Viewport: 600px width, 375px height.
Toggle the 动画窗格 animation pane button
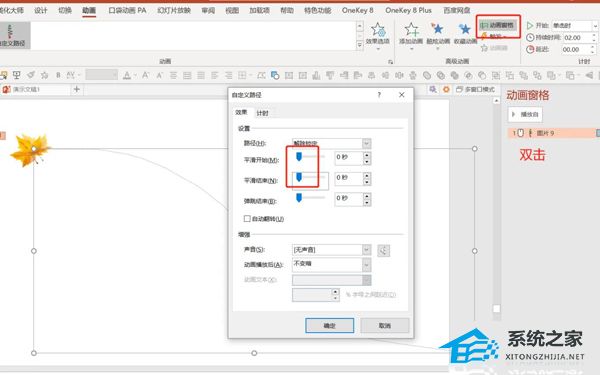coord(498,25)
